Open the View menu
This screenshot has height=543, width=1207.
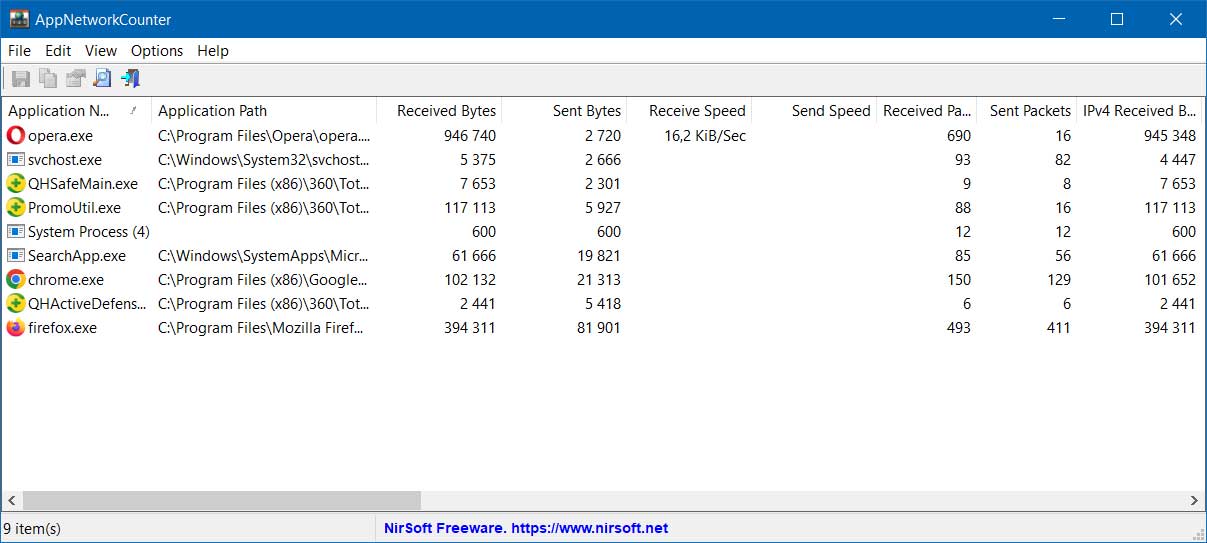click(x=101, y=50)
